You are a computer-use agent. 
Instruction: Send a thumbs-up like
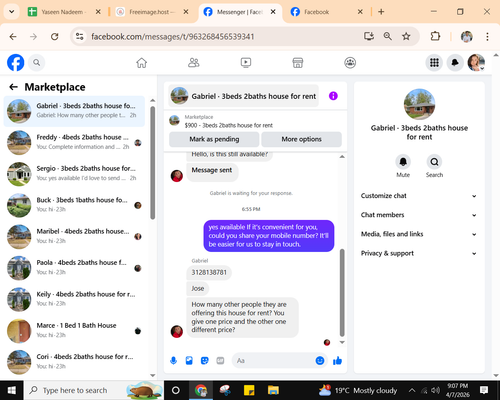[x=337, y=360]
